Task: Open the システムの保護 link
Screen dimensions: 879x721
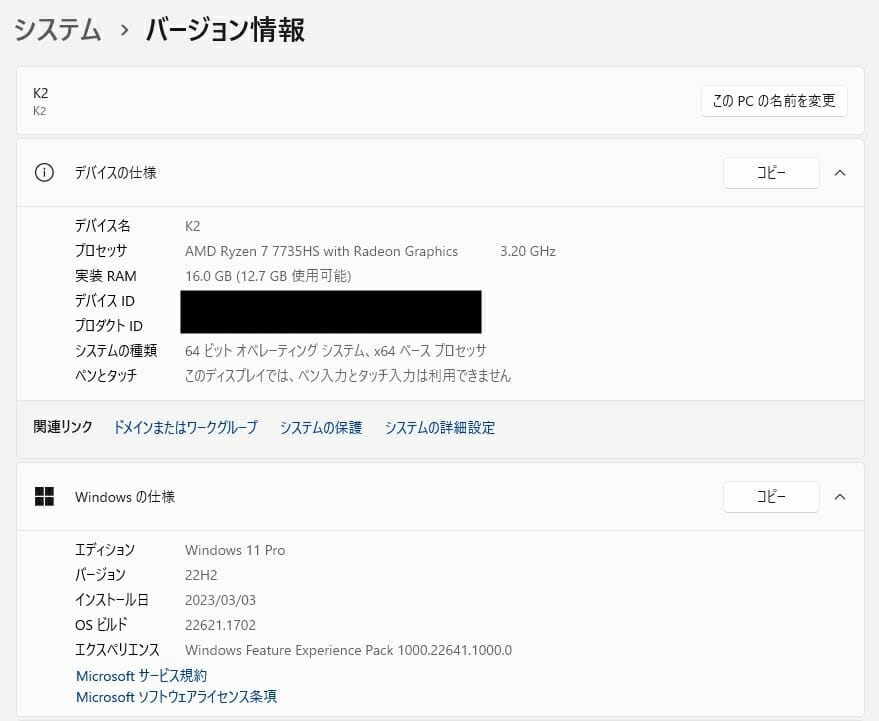Action: 320,427
